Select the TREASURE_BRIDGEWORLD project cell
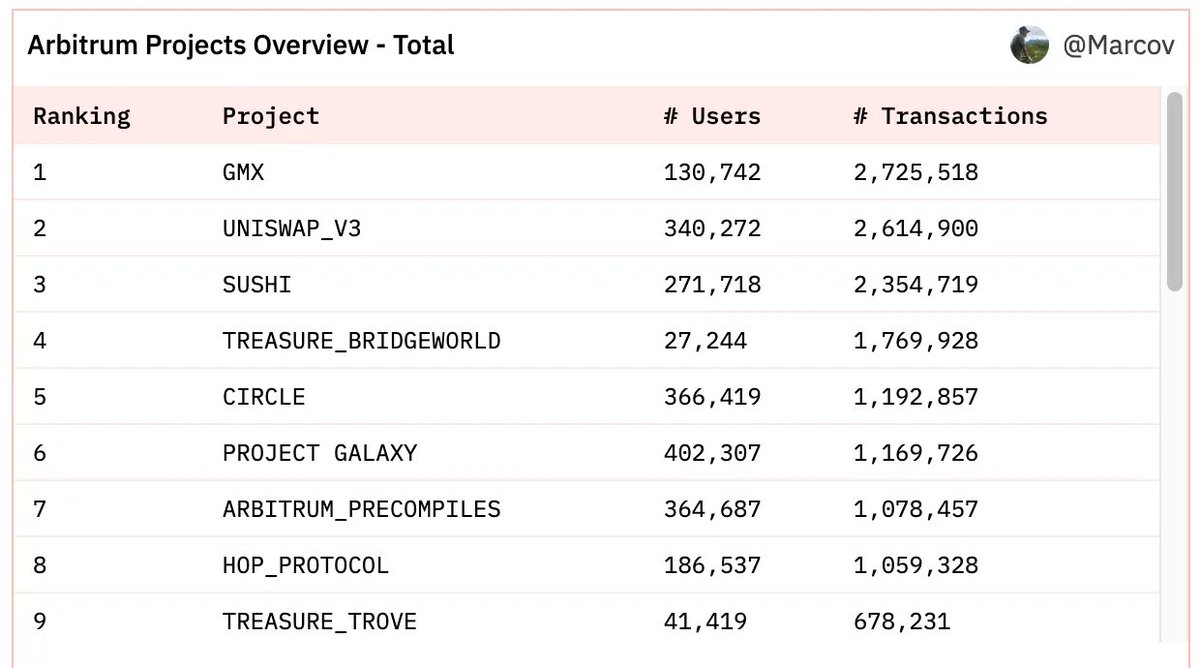1200x668 pixels. click(361, 341)
